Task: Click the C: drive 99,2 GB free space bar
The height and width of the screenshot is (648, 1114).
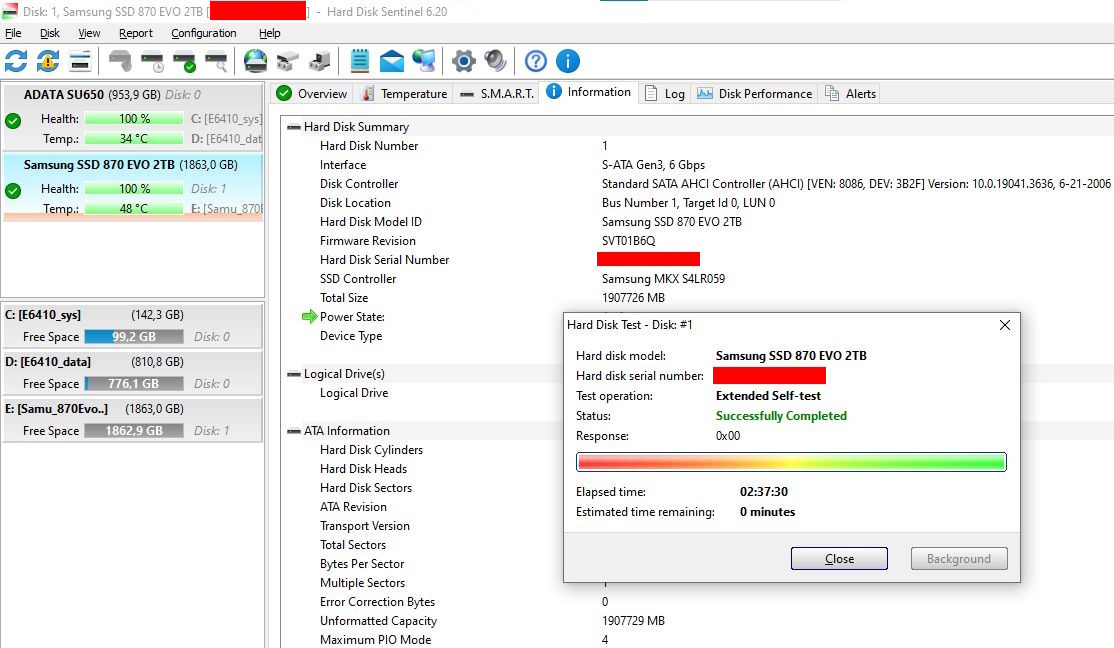Action: coord(134,337)
